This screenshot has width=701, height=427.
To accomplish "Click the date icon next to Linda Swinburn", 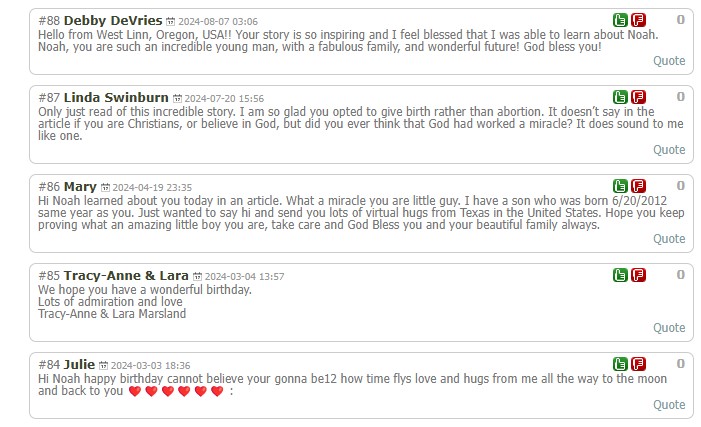I will click(178, 99).
